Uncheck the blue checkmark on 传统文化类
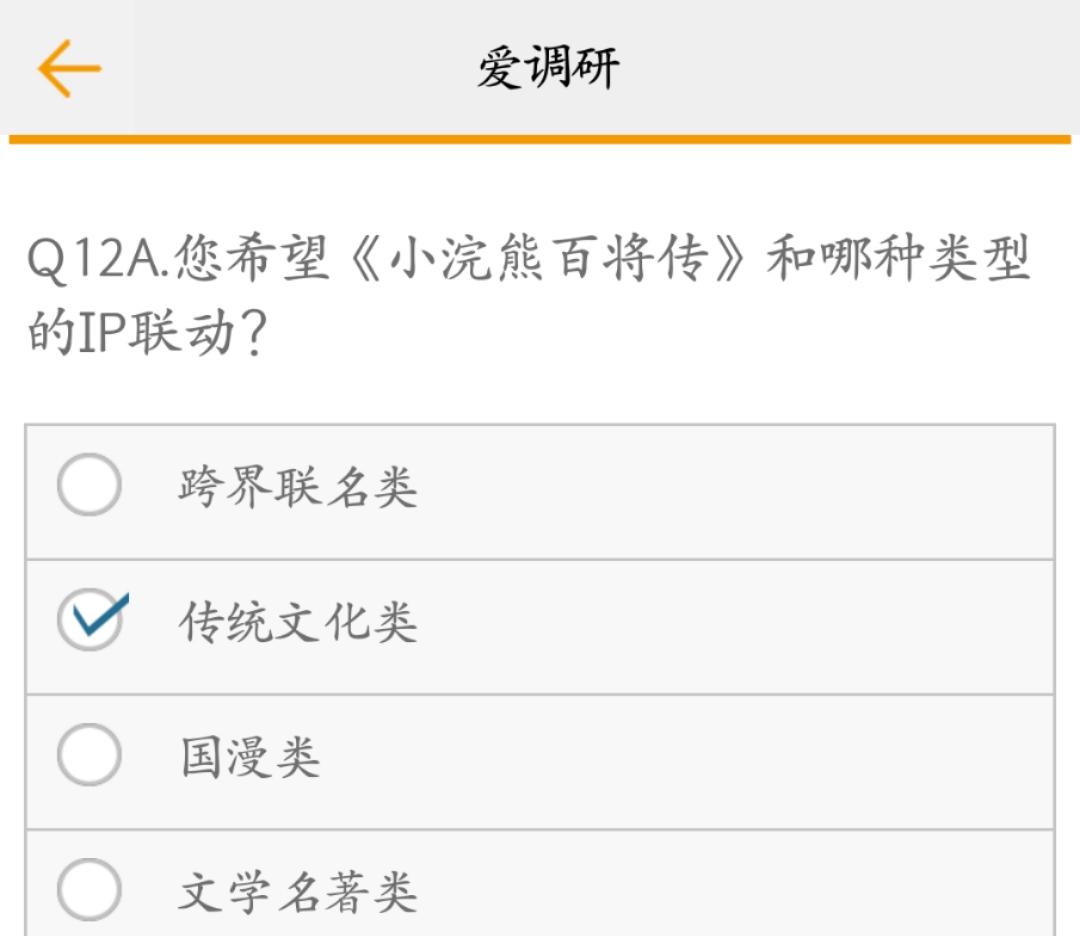This screenshot has width=1080, height=936. tap(91, 620)
